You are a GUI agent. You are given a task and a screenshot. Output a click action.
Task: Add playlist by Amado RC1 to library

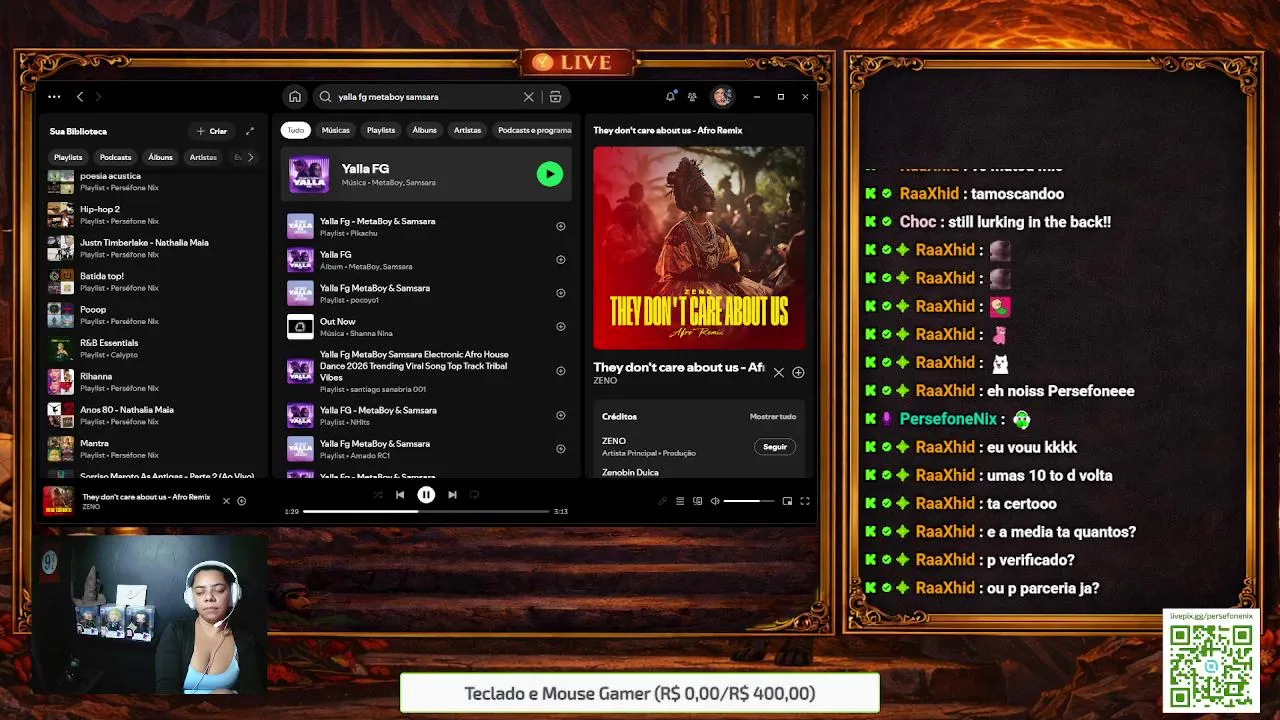click(560, 449)
